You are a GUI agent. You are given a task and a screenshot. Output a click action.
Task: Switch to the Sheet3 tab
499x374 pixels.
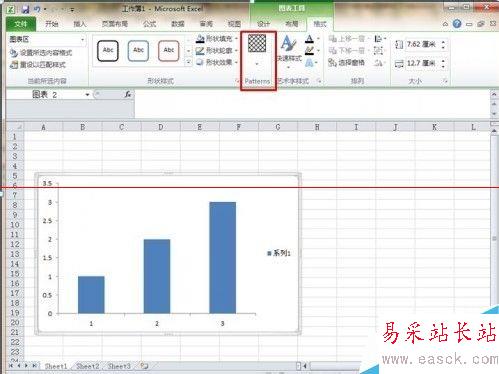119,366
